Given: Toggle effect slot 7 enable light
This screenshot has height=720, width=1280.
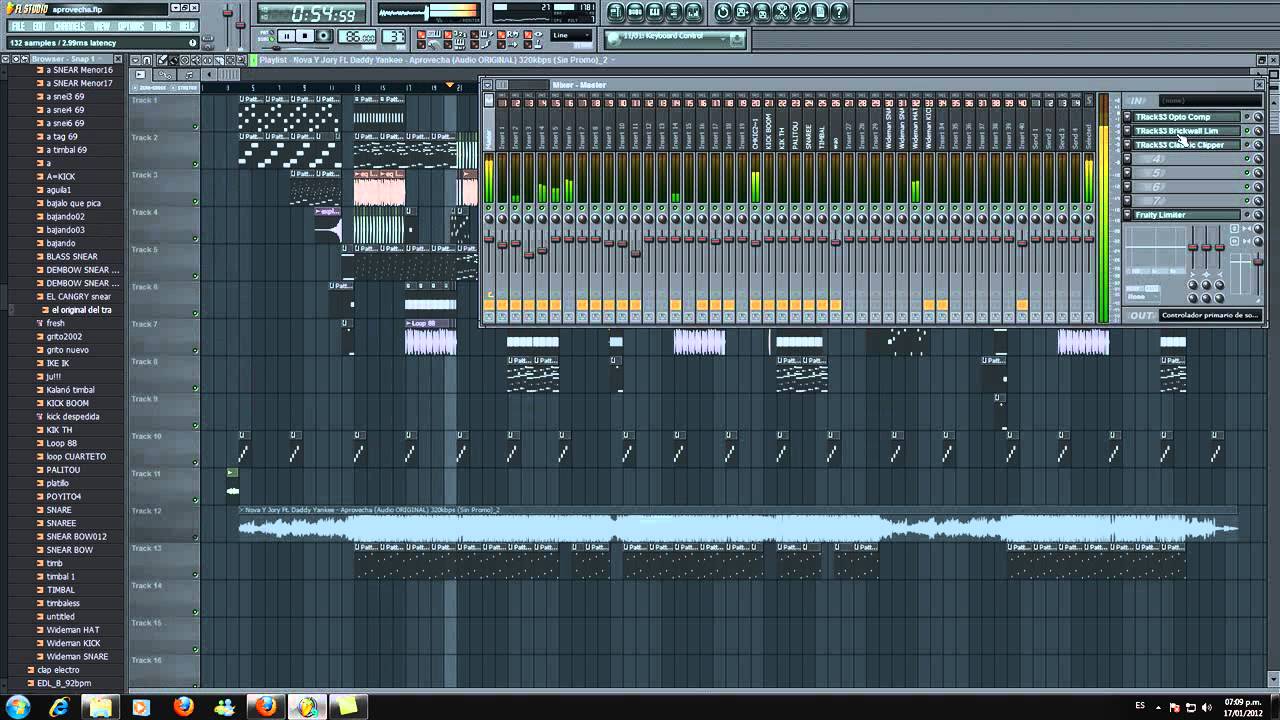Looking at the screenshot, I should 1247,201.
